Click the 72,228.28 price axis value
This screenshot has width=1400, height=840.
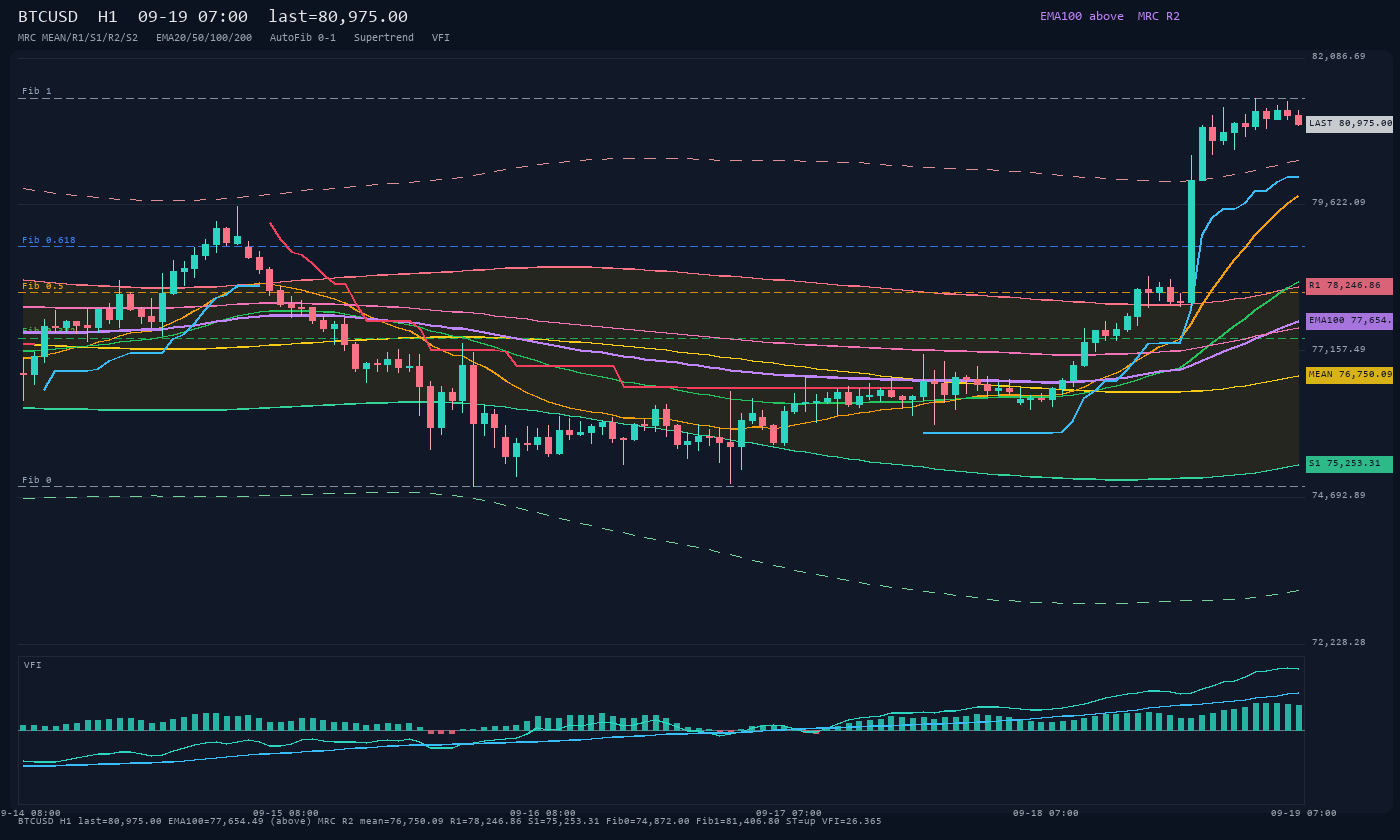[x=1338, y=642]
